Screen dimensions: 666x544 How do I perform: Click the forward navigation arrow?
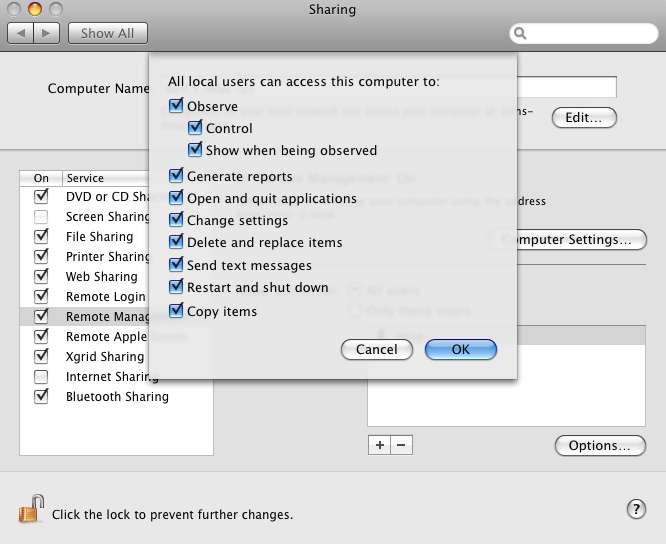pyautogui.click(x=46, y=33)
